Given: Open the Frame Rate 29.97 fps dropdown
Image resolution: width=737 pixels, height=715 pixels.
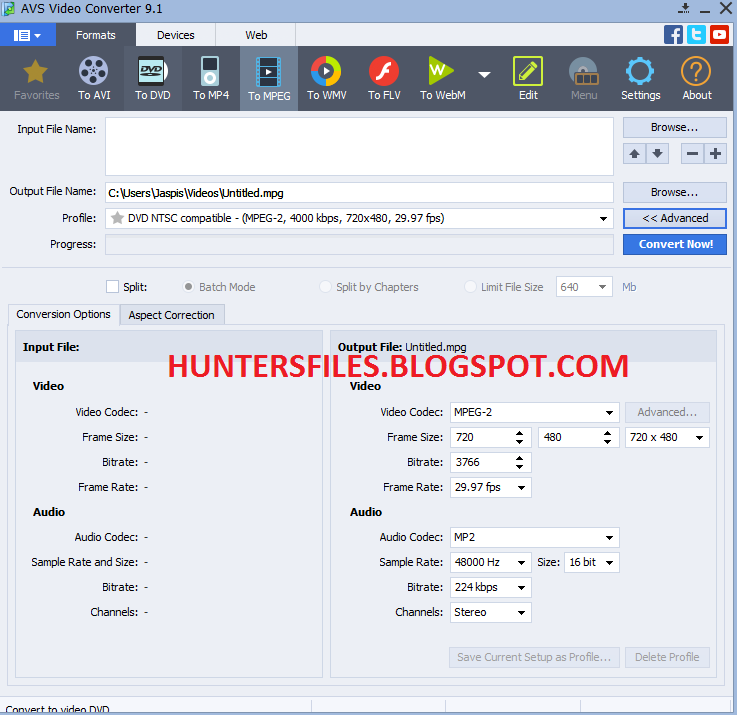Looking at the screenshot, I should click(x=491, y=487).
